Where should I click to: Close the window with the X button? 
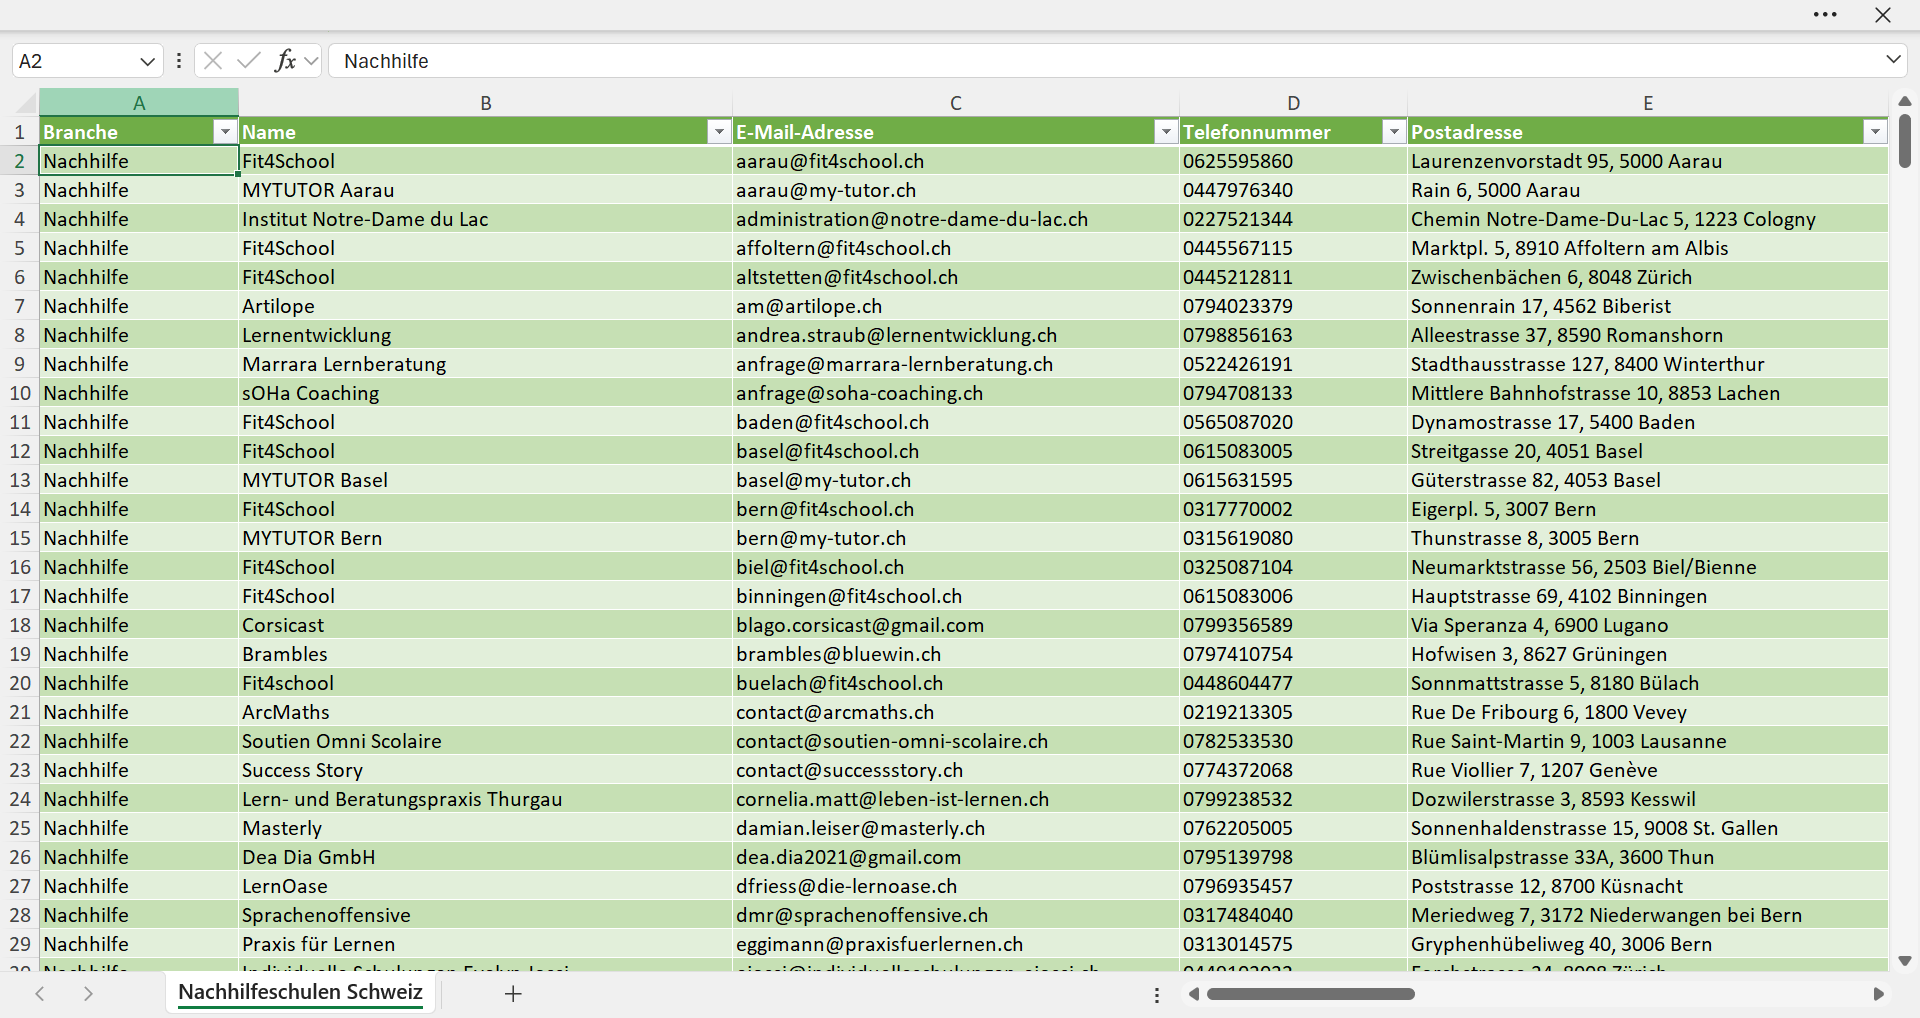[x=1883, y=15]
